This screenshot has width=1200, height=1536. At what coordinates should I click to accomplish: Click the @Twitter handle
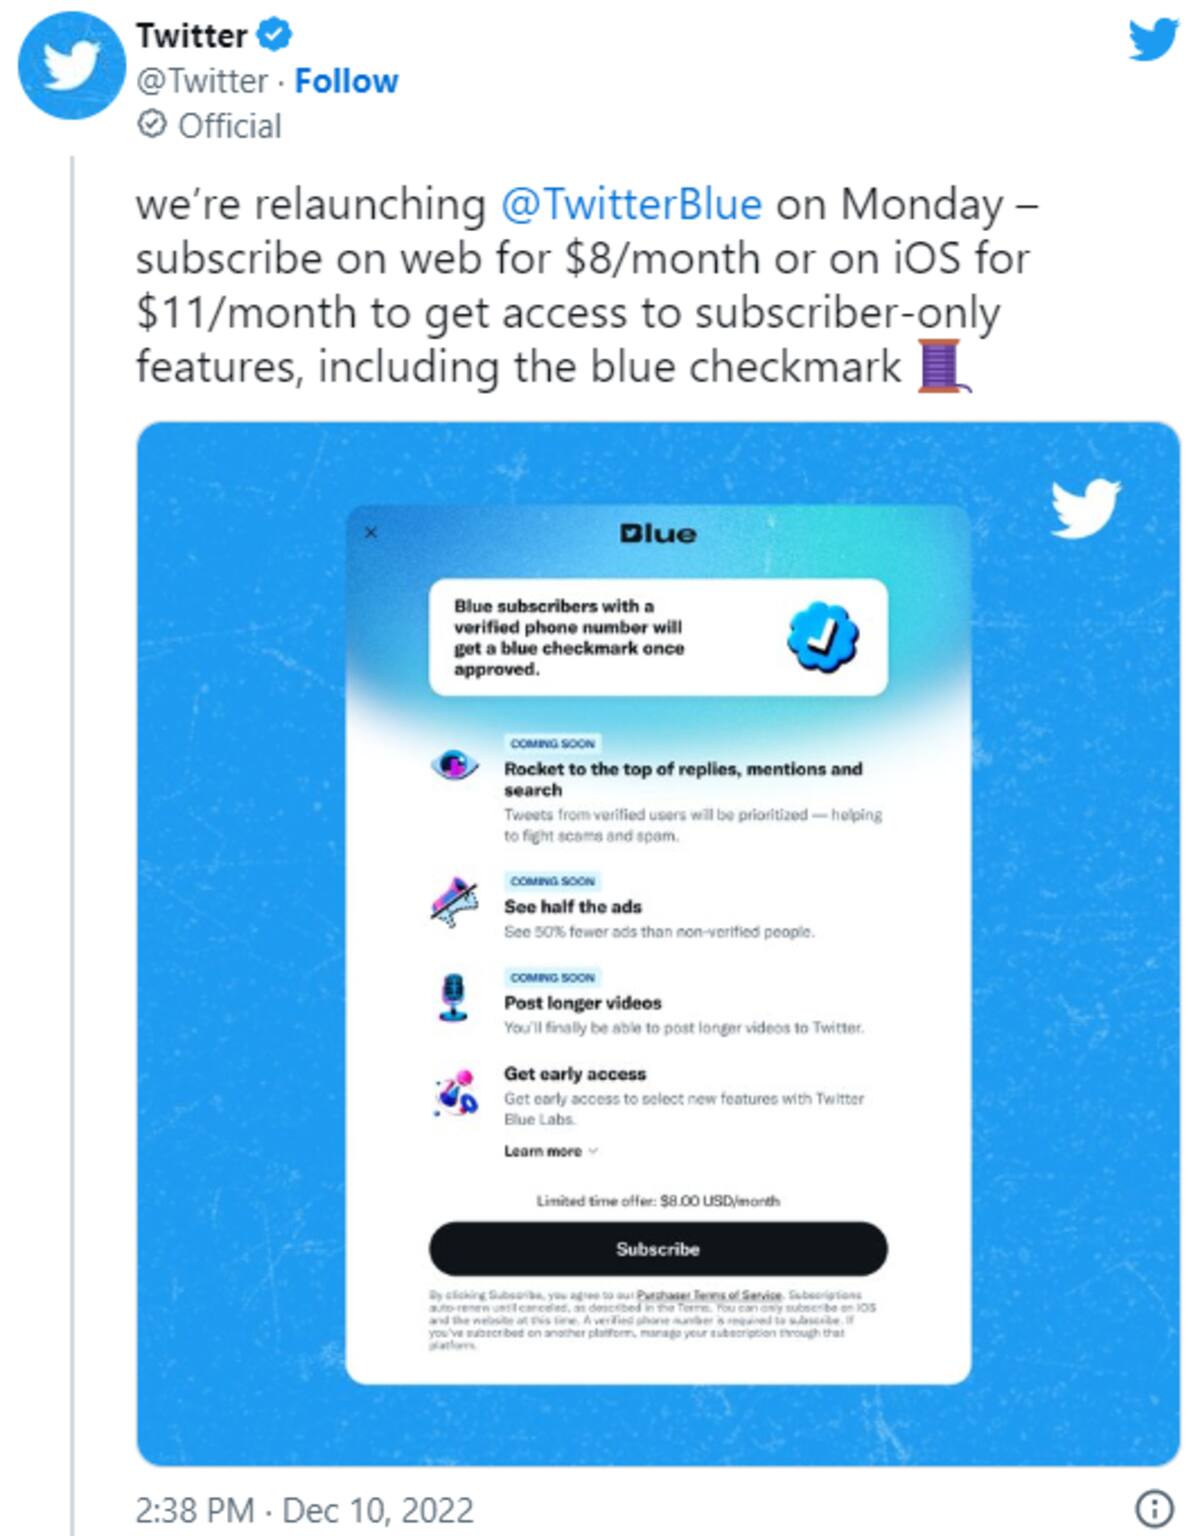tap(202, 81)
